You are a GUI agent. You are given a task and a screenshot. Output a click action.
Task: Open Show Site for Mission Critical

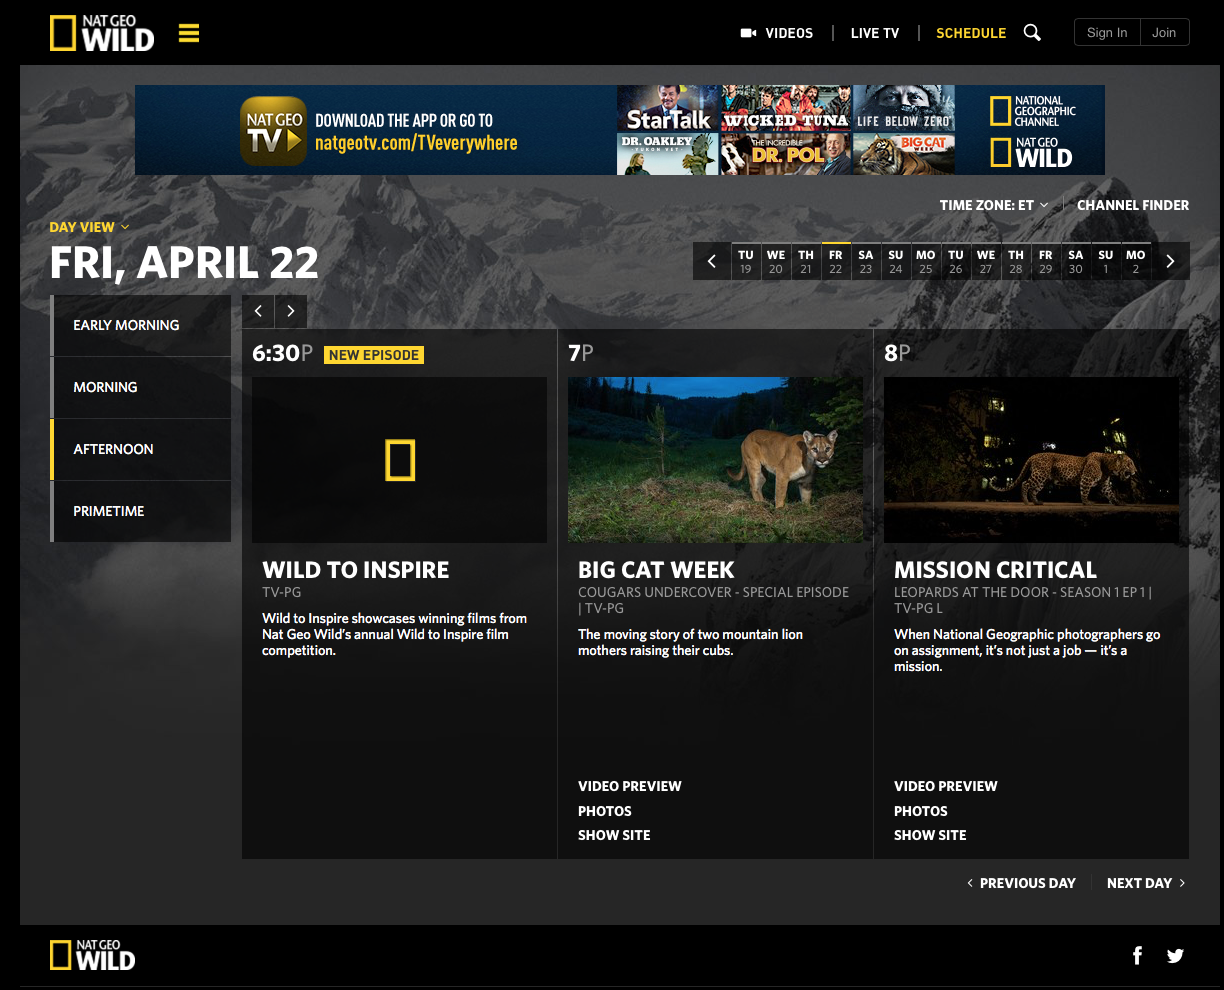(x=930, y=835)
